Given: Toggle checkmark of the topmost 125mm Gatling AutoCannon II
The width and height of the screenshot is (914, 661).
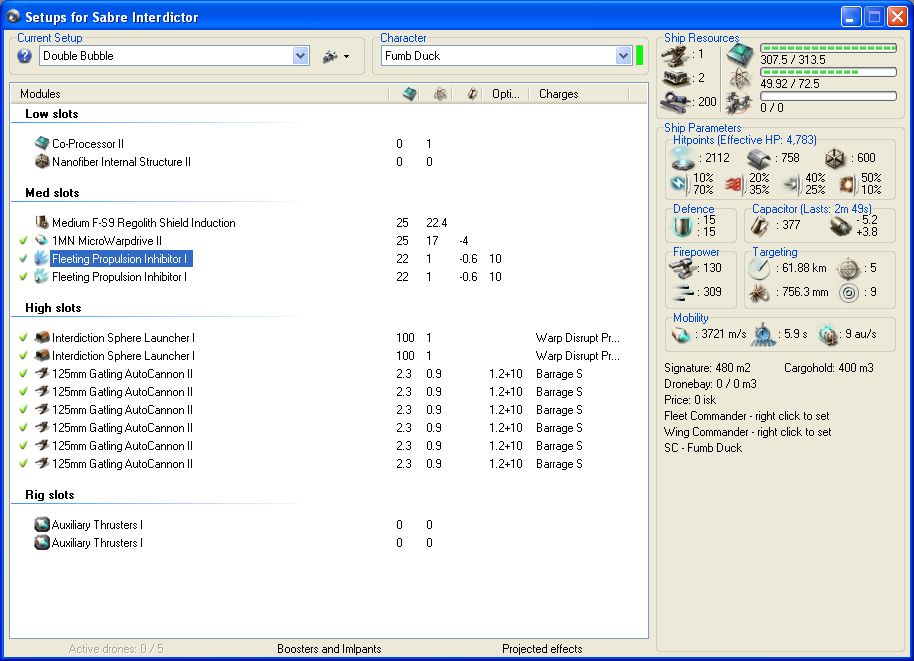Looking at the screenshot, I should [23, 373].
